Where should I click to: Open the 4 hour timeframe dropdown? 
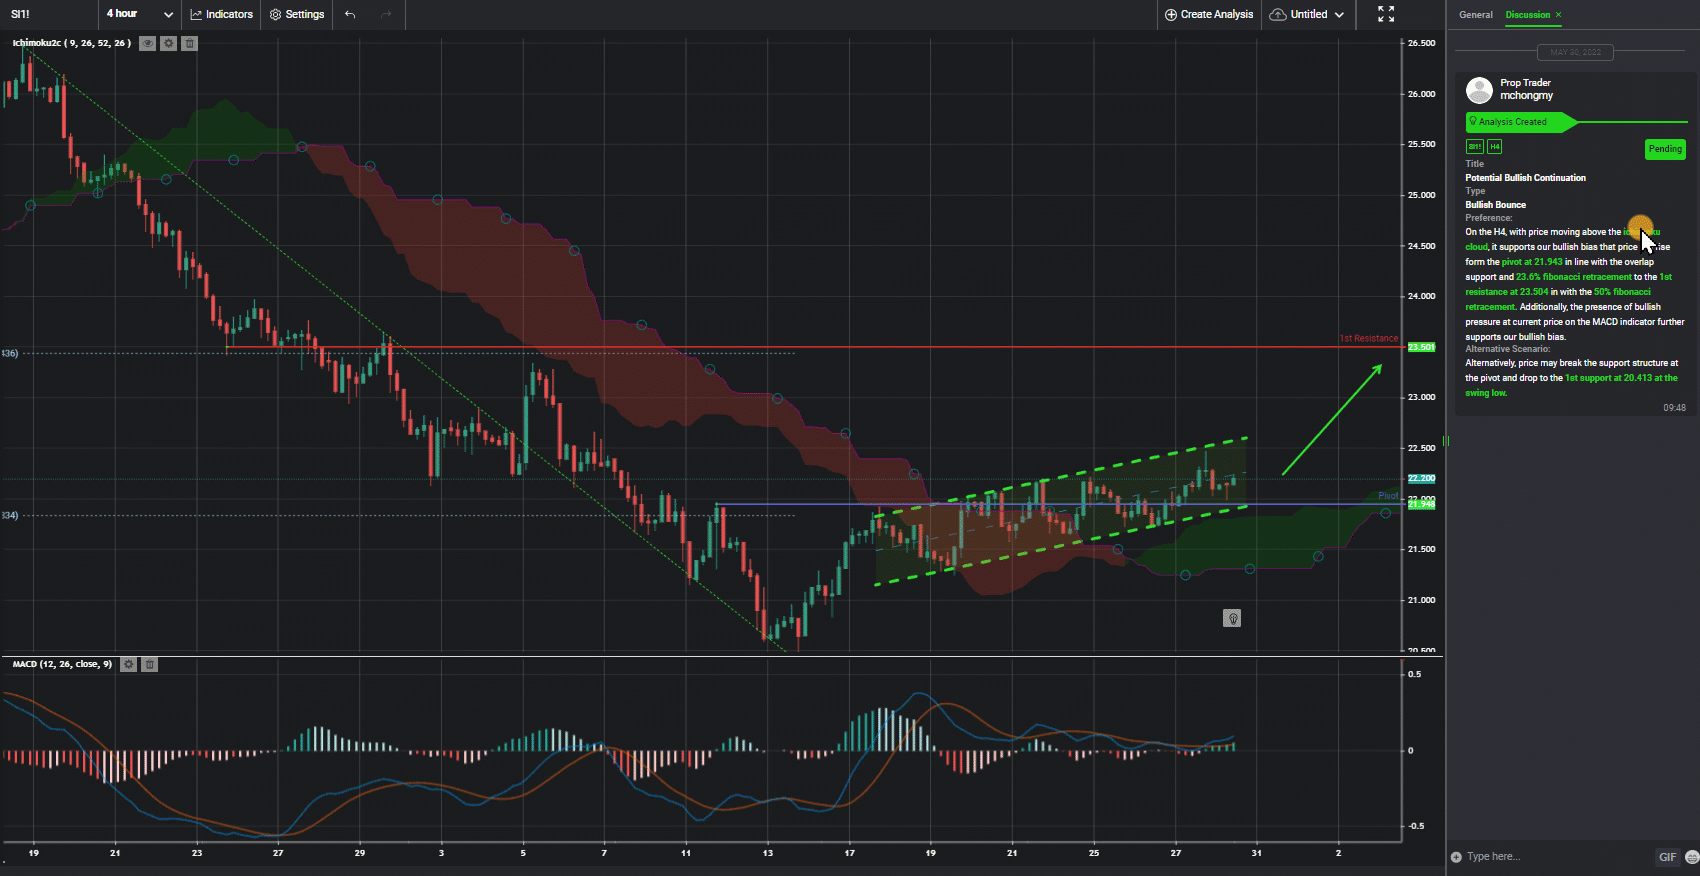139,14
